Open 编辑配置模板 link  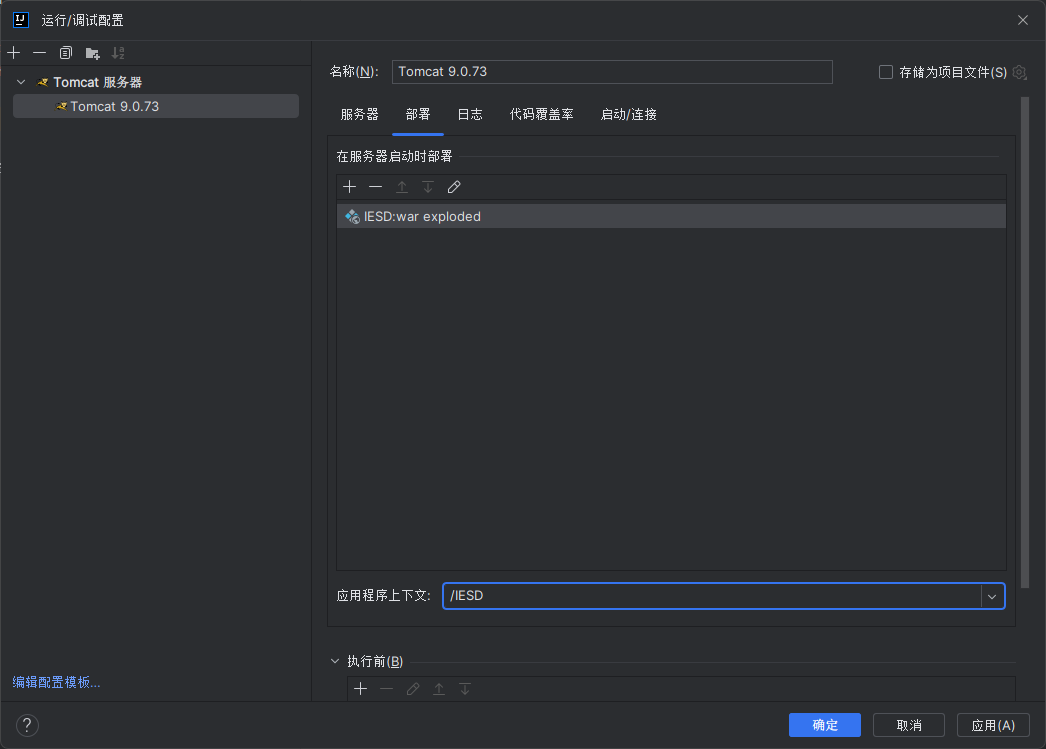click(x=56, y=682)
